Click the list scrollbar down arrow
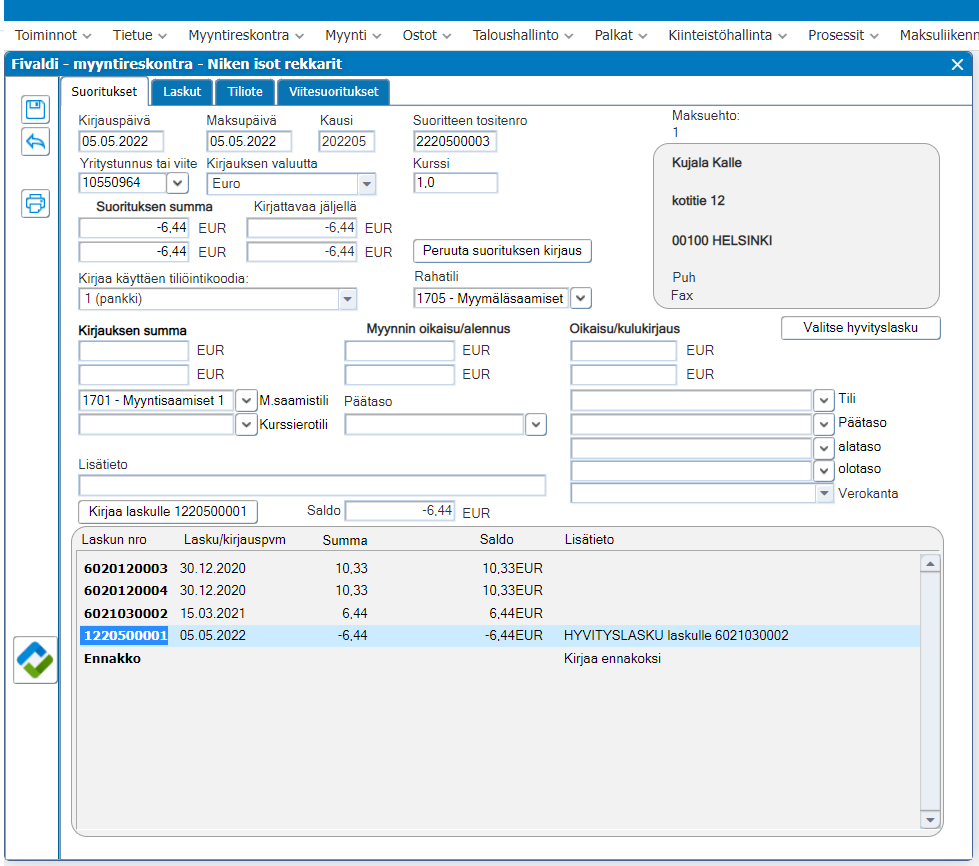Screen dimensions: 979x866 [930, 820]
